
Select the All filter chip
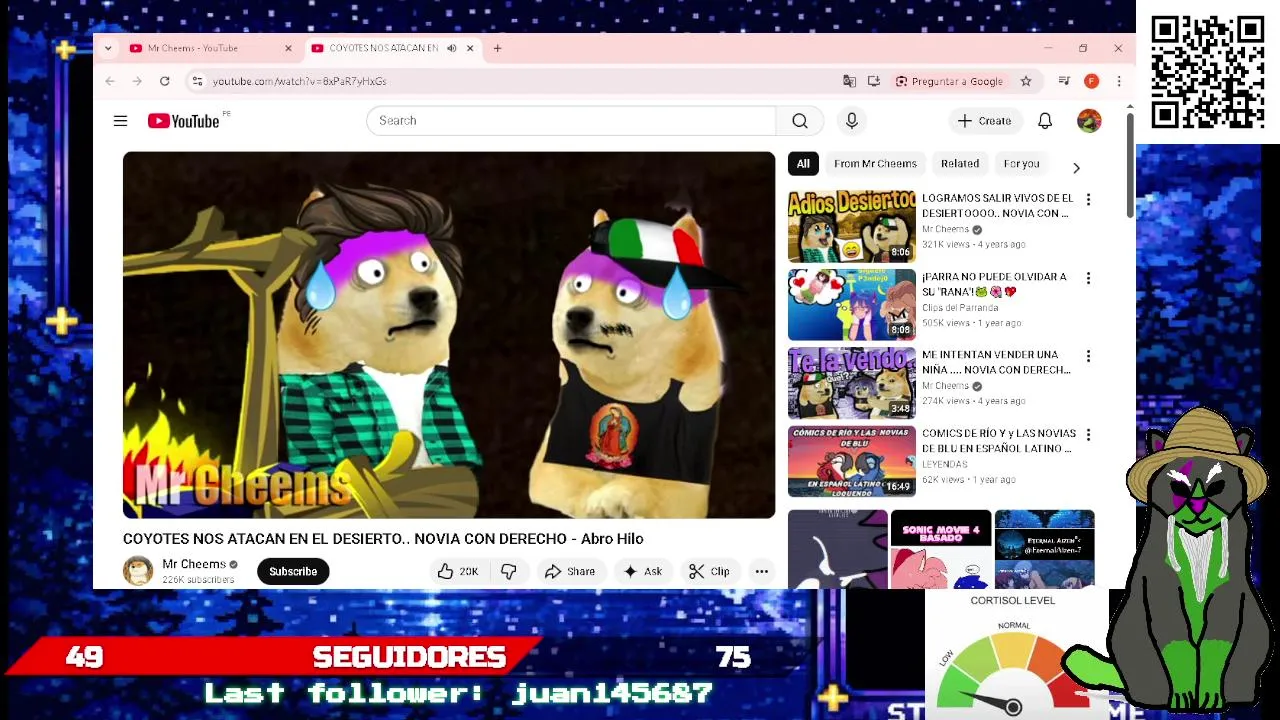pyautogui.click(x=803, y=163)
